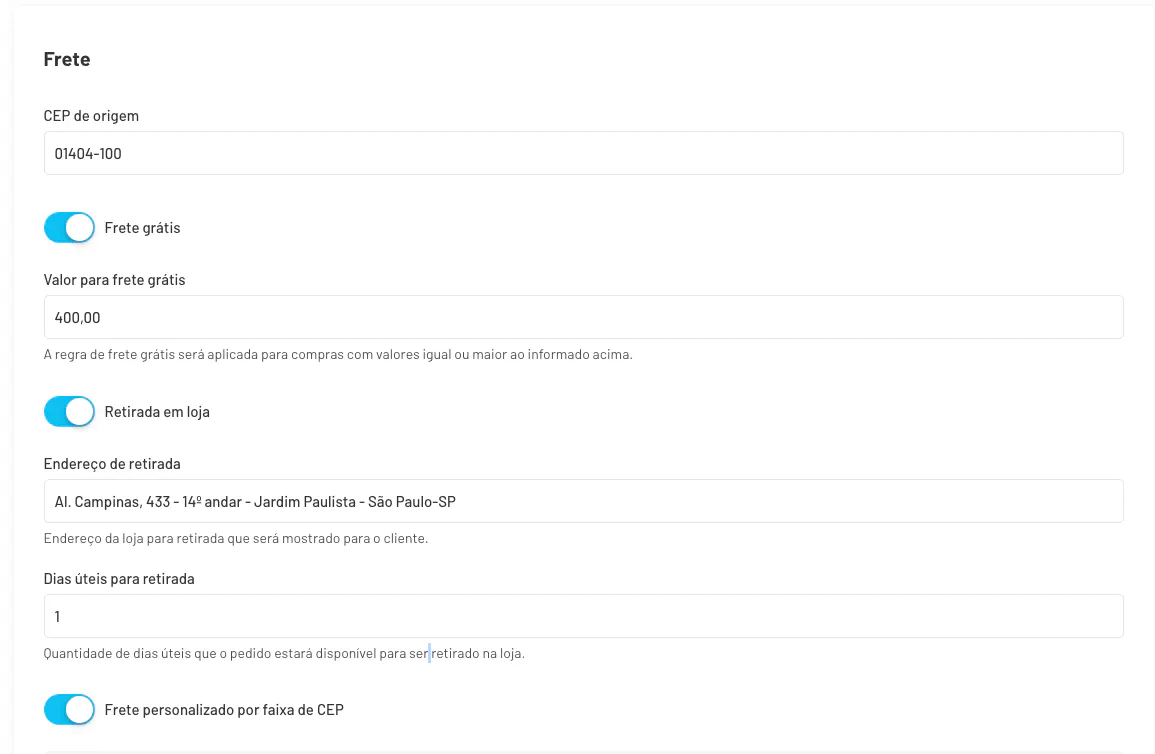Image resolution: width=1155 pixels, height=754 pixels.
Task: Click the CEP de origem input field
Action: [x=583, y=153]
